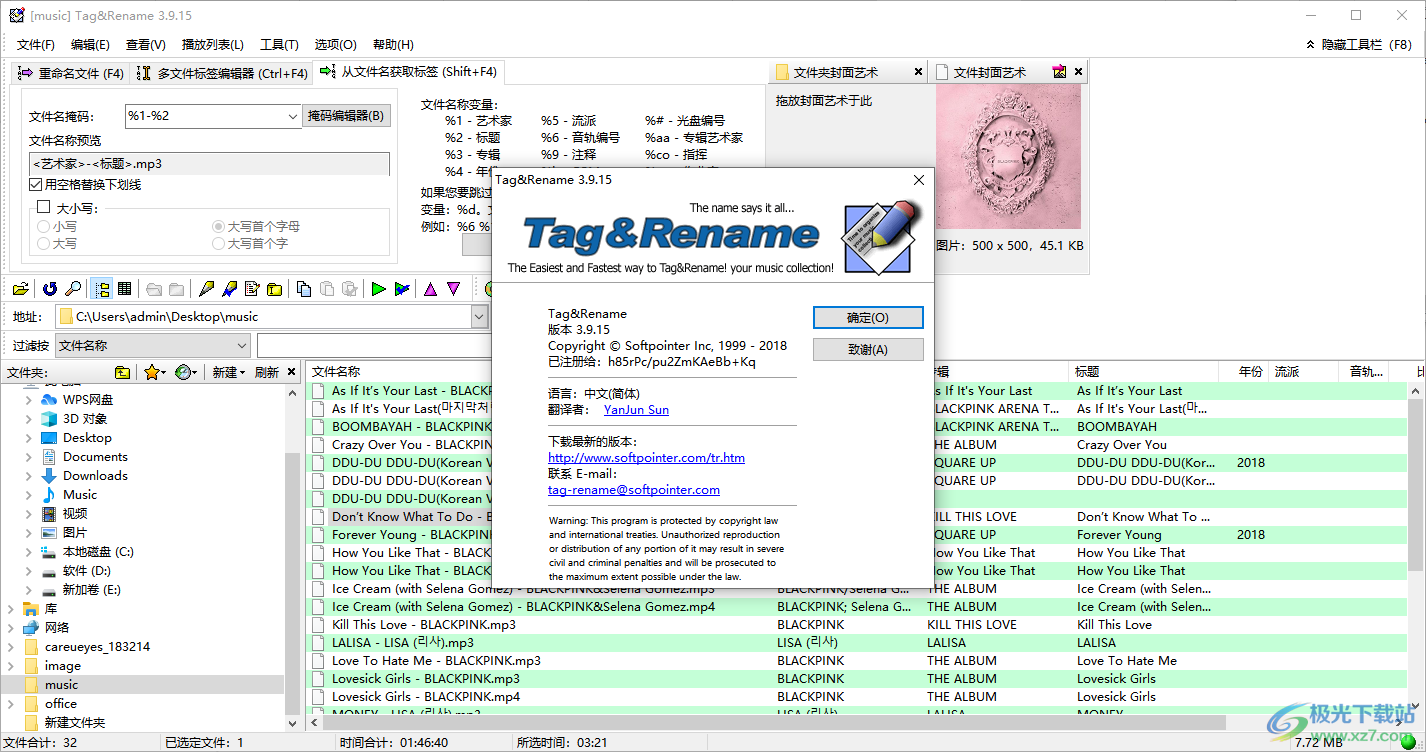Screen dimensions: 1426x752
Task: Click the filter text input field
Action: (376, 345)
